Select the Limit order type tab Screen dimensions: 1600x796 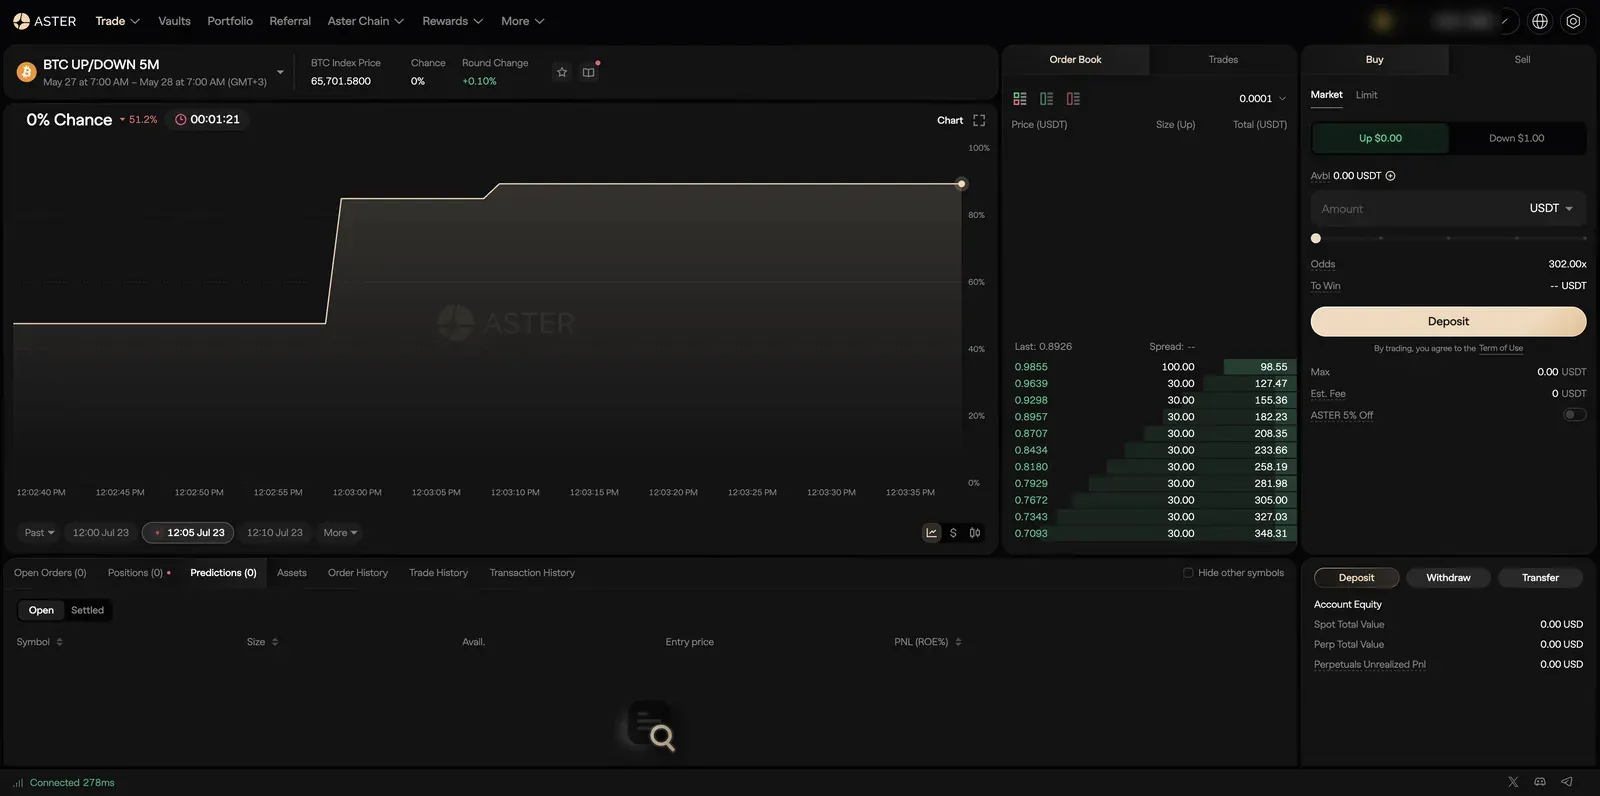[x=1366, y=95]
